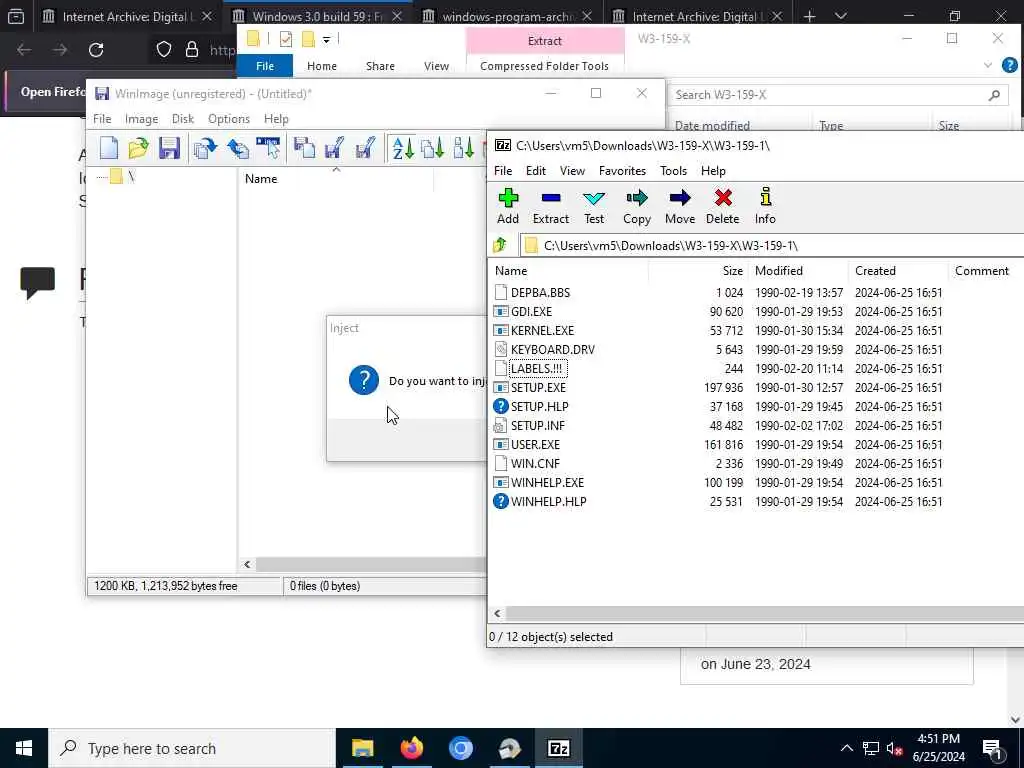Open Image menu in WinImage

coord(142,119)
